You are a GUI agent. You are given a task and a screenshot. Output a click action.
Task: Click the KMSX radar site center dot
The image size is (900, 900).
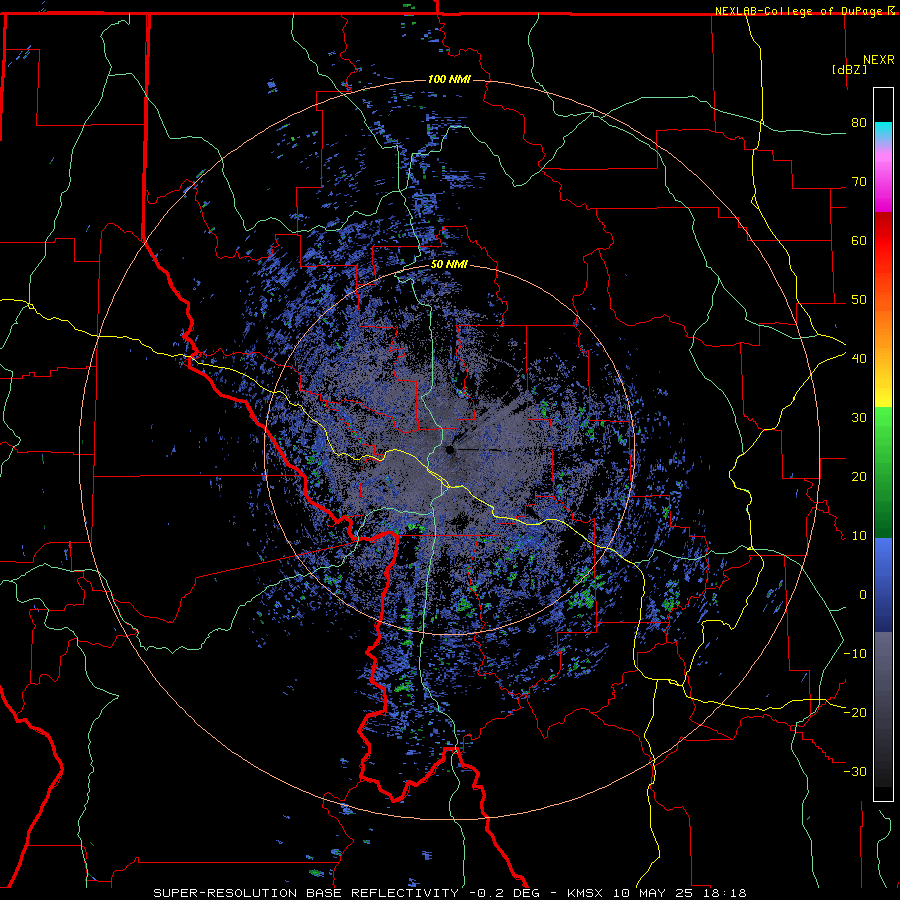449,449
